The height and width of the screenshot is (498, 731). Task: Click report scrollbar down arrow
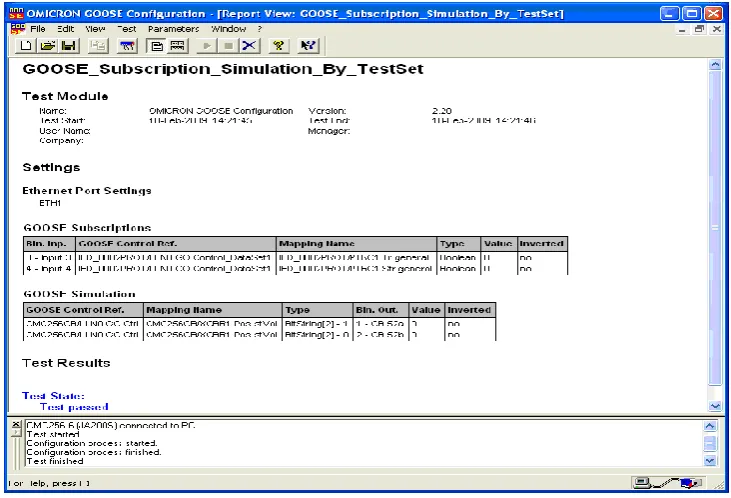click(x=715, y=406)
